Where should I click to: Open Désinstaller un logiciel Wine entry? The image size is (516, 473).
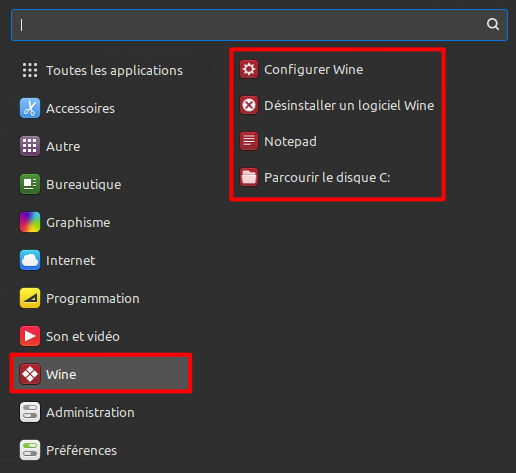coord(338,105)
